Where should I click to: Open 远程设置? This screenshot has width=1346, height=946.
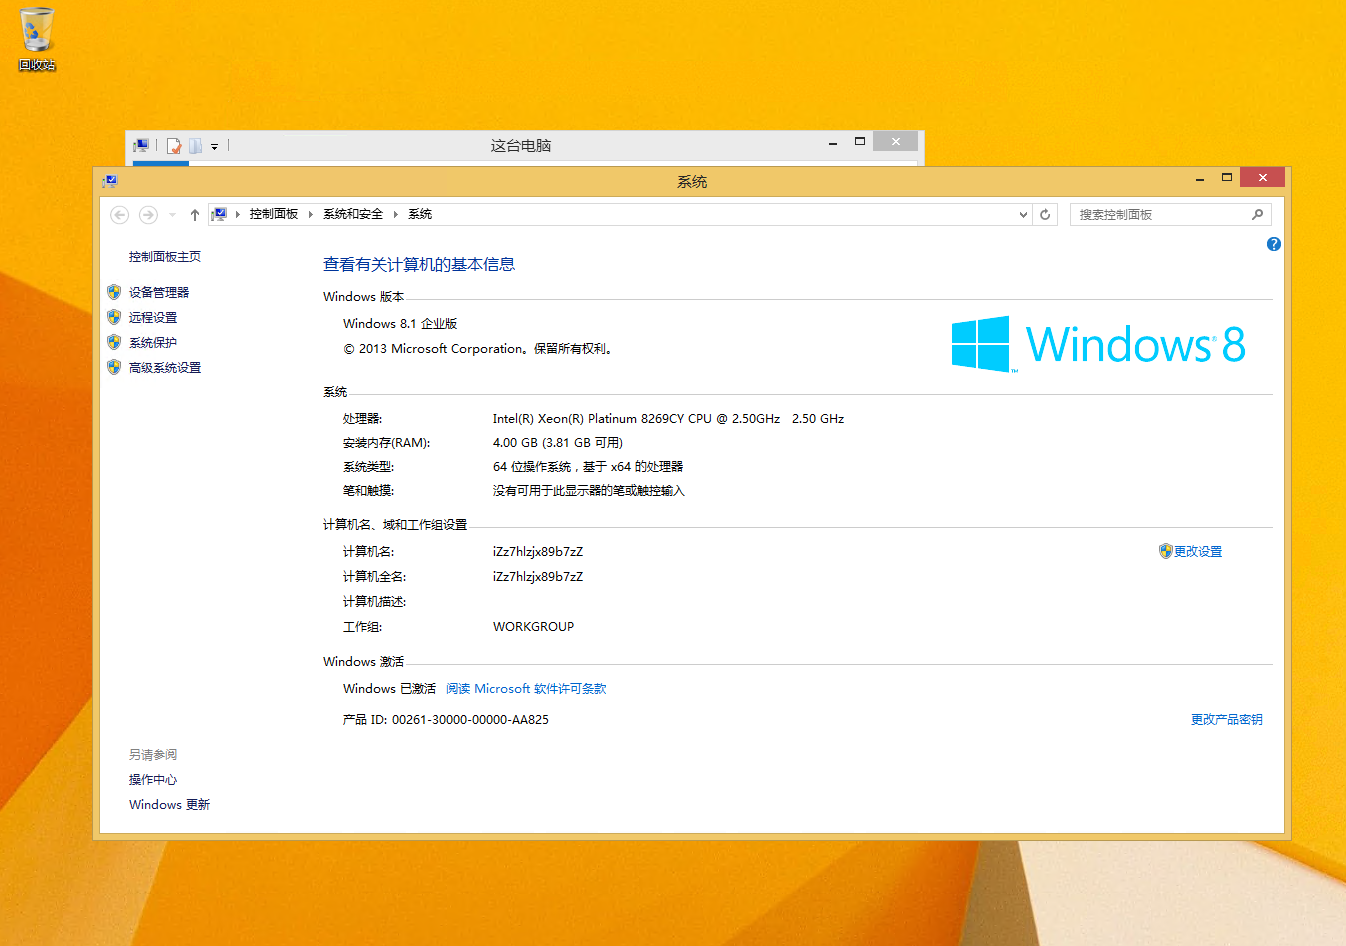click(x=153, y=317)
